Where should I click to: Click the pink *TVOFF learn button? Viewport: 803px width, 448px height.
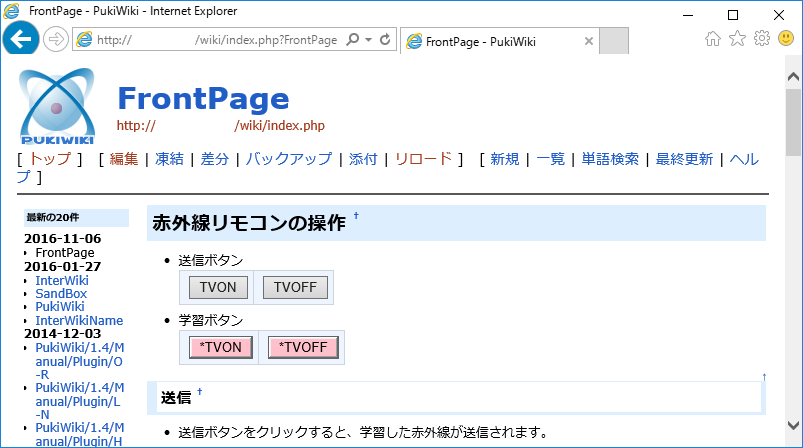(x=303, y=347)
